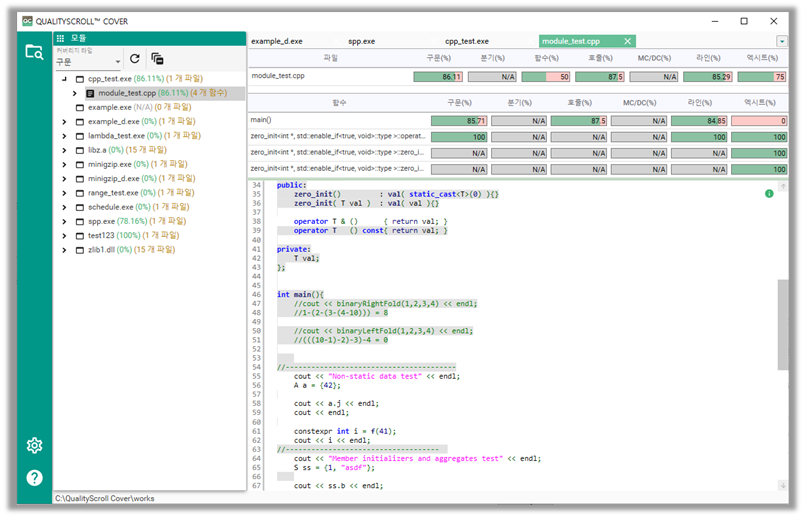Click the code view scroll up arrow
The image size is (804, 517).
coord(782,187)
